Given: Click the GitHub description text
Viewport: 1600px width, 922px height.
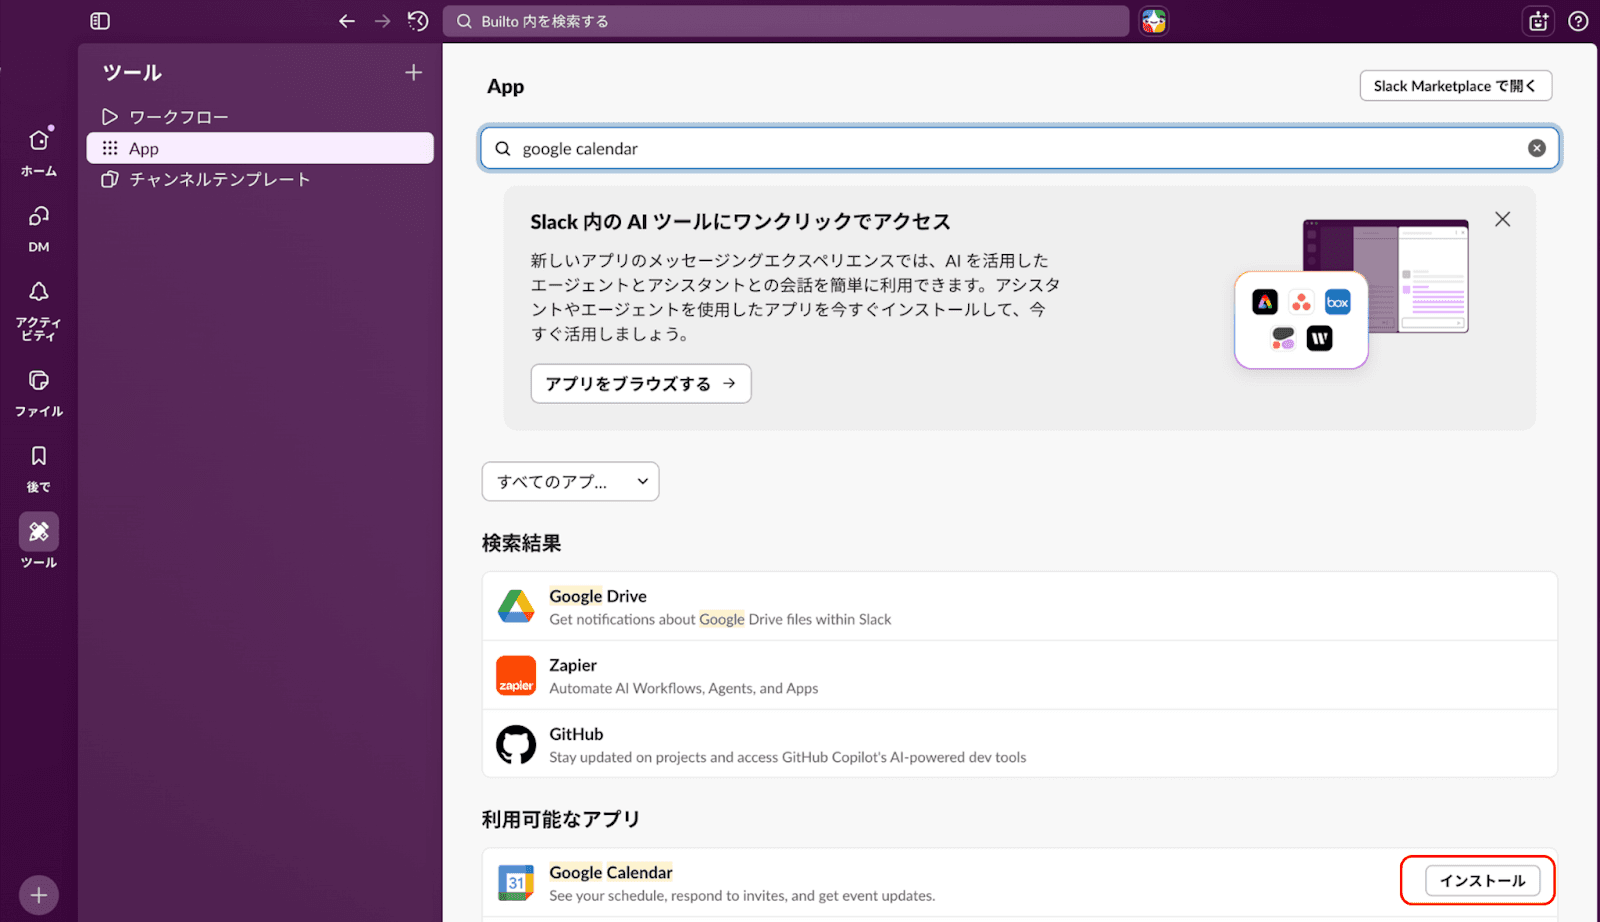Looking at the screenshot, I should pyautogui.click(x=788, y=757).
